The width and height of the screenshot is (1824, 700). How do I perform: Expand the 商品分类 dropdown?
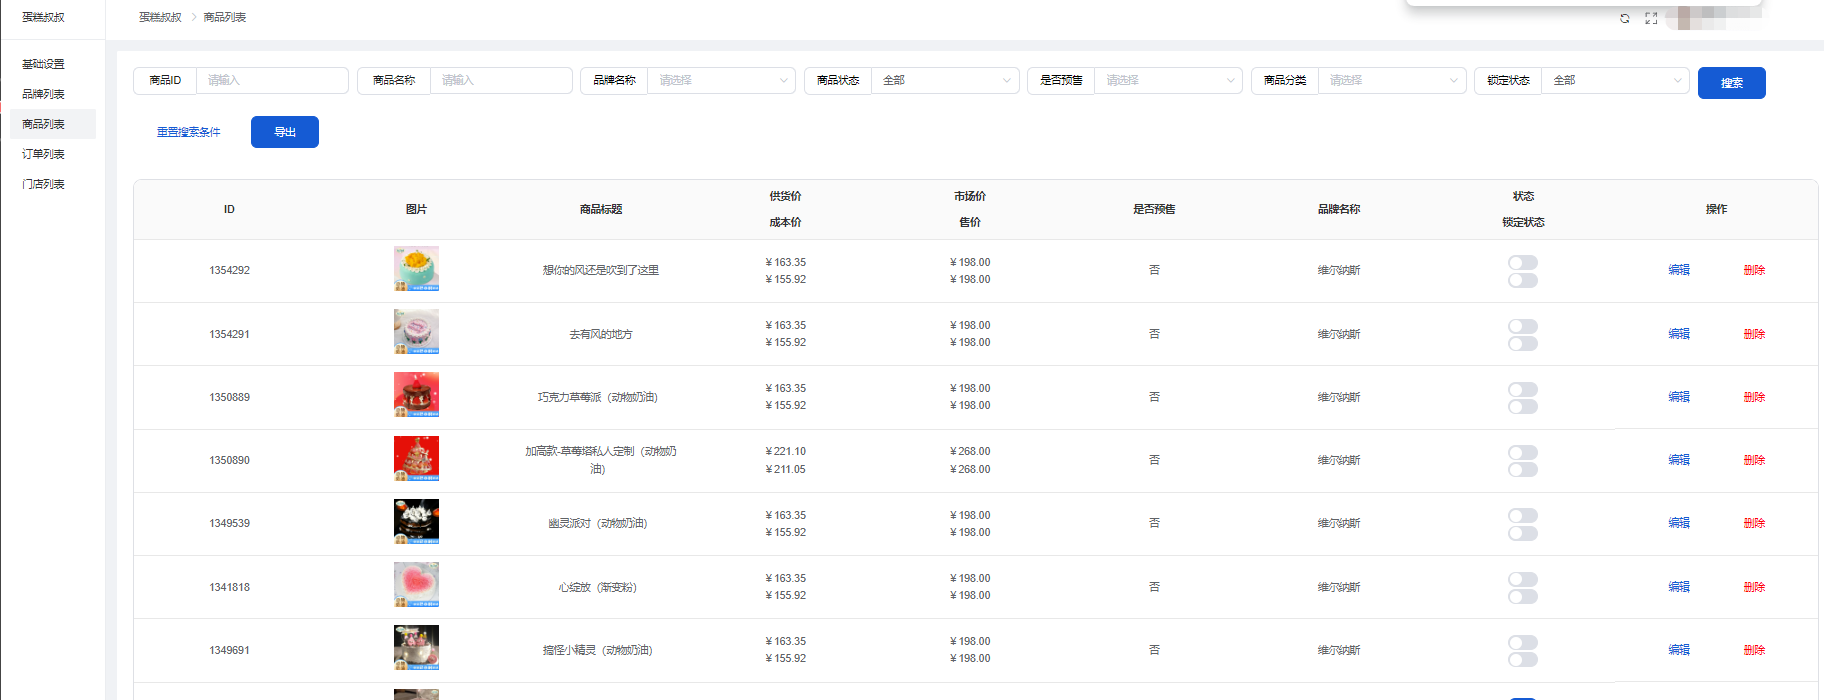point(1391,80)
